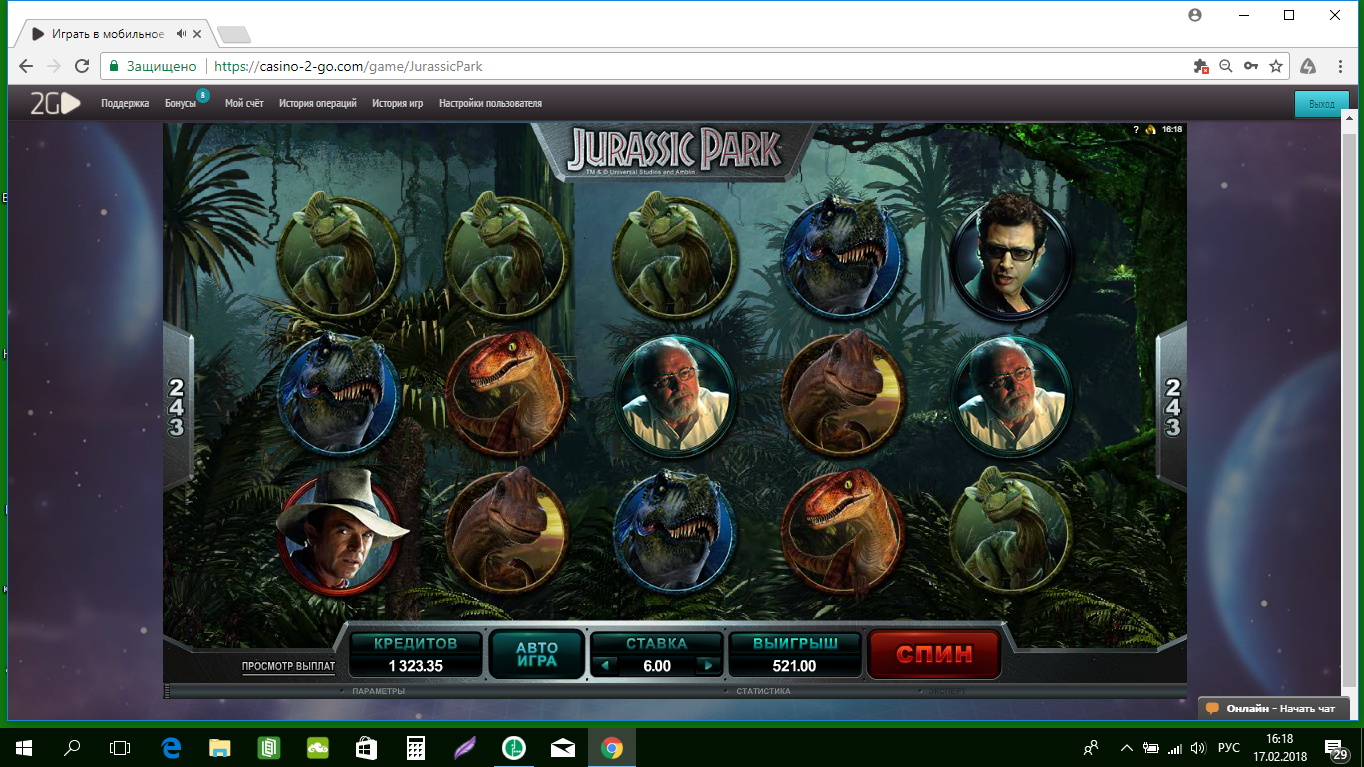Click the Кредитов value 1 323.35
Image resolution: width=1364 pixels, height=767 pixels.
415,666
